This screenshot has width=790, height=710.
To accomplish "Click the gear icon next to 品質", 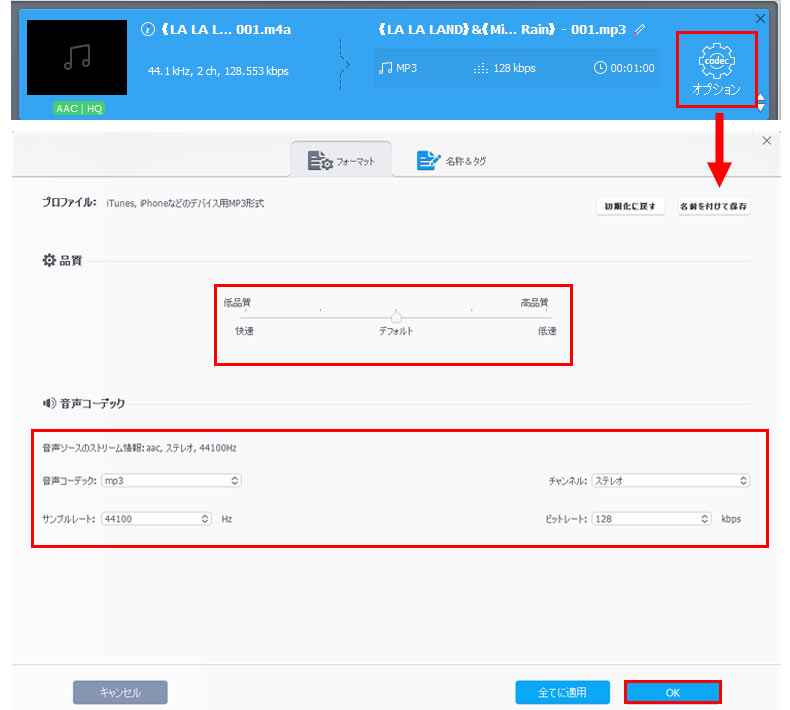I will 49,260.
